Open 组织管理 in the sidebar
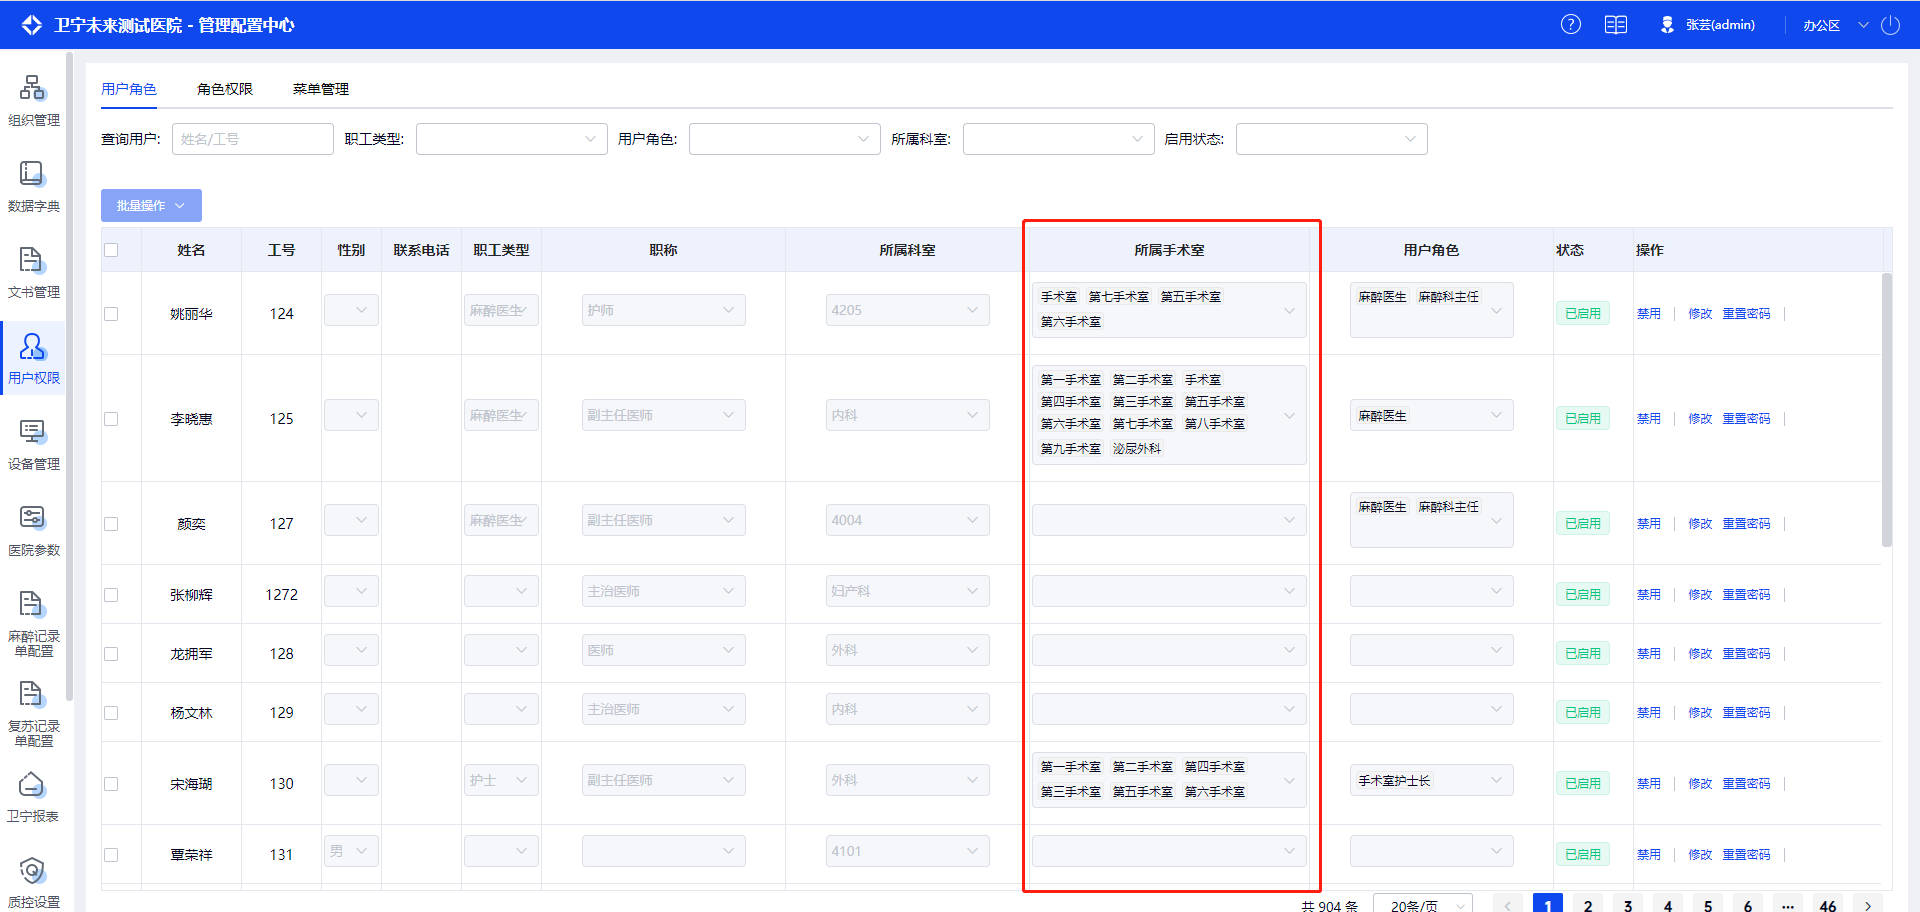 (33, 100)
